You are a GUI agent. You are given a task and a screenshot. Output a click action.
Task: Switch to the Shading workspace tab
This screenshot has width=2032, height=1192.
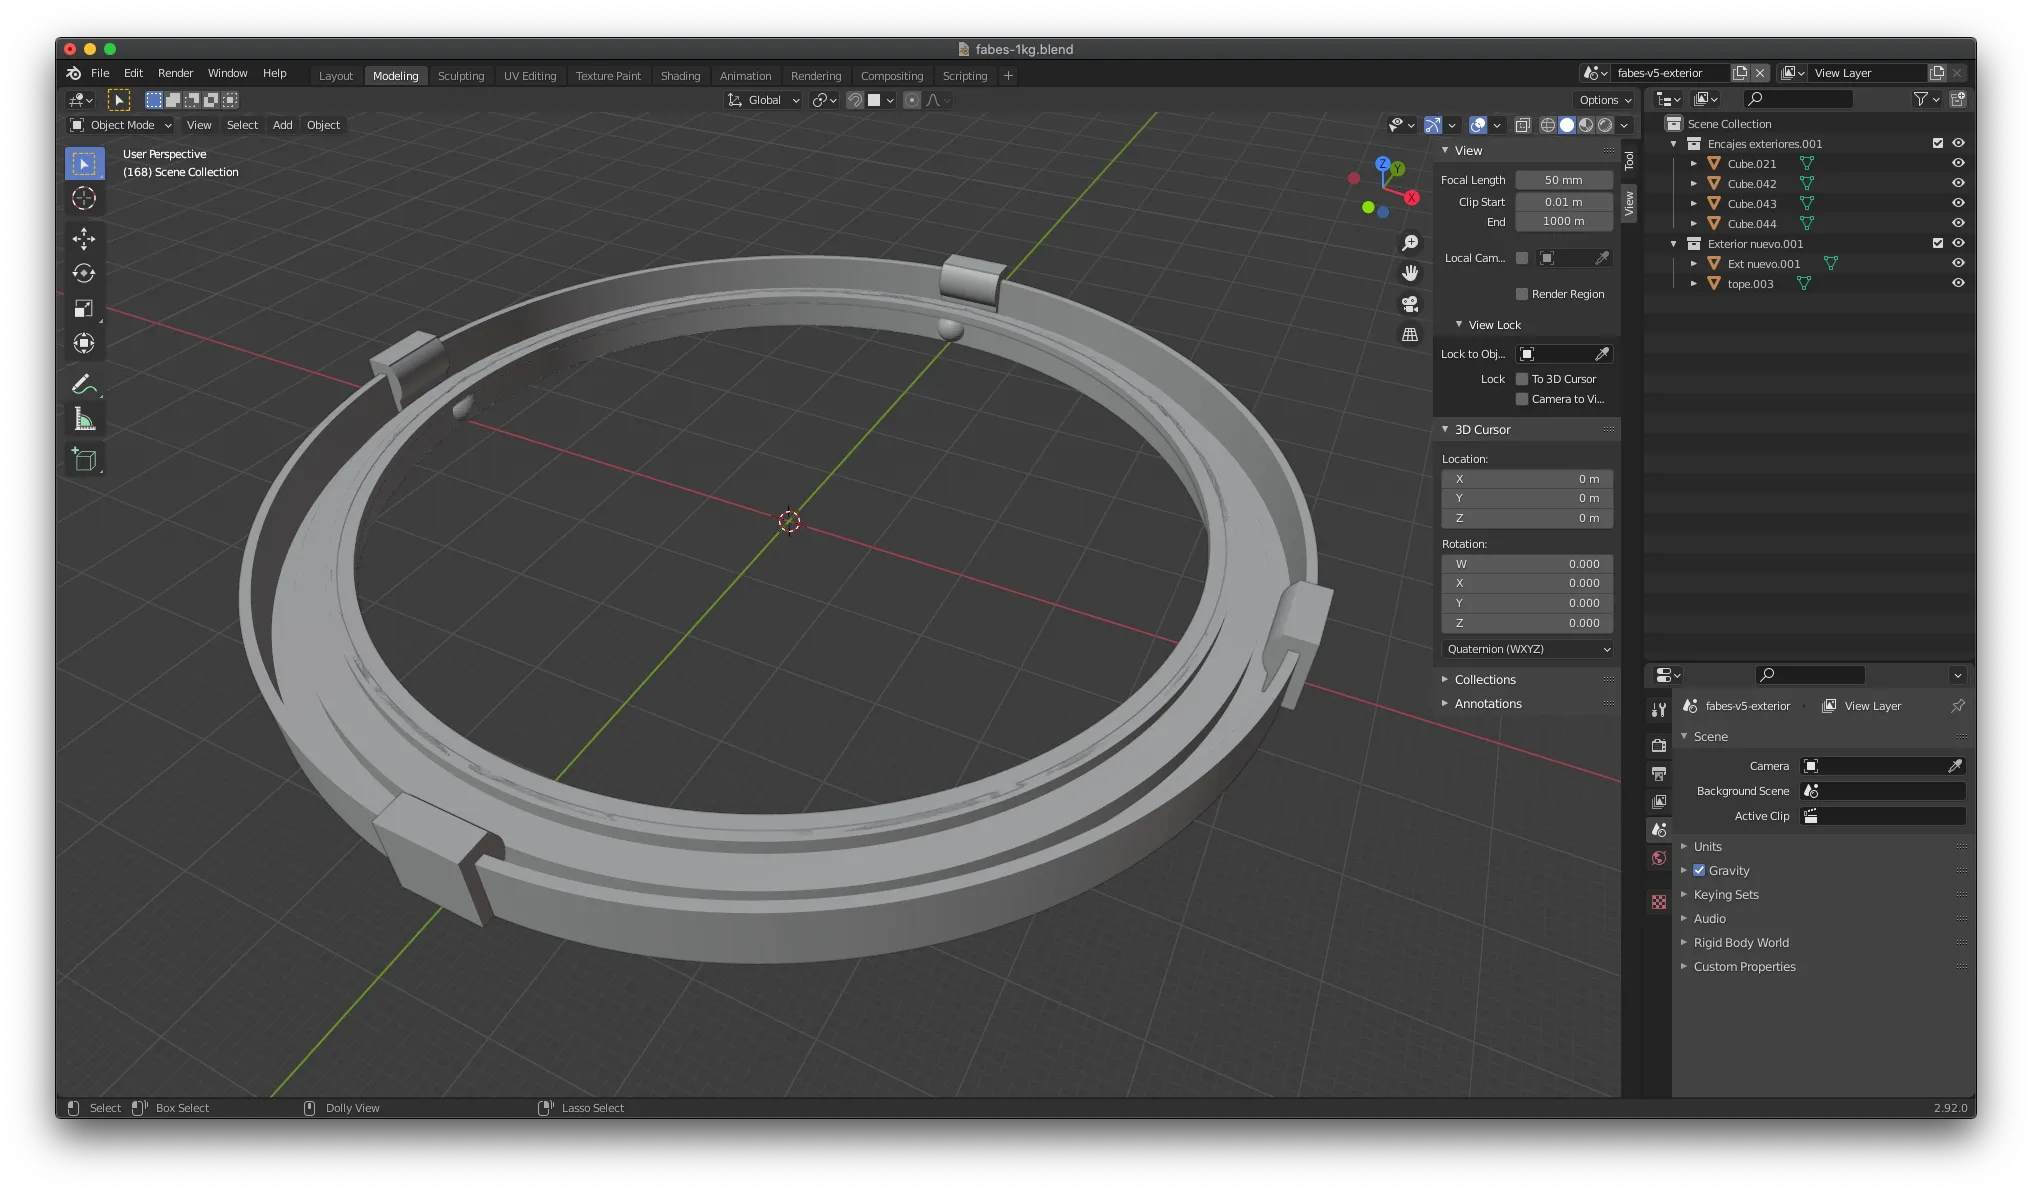click(x=680, y=75)
